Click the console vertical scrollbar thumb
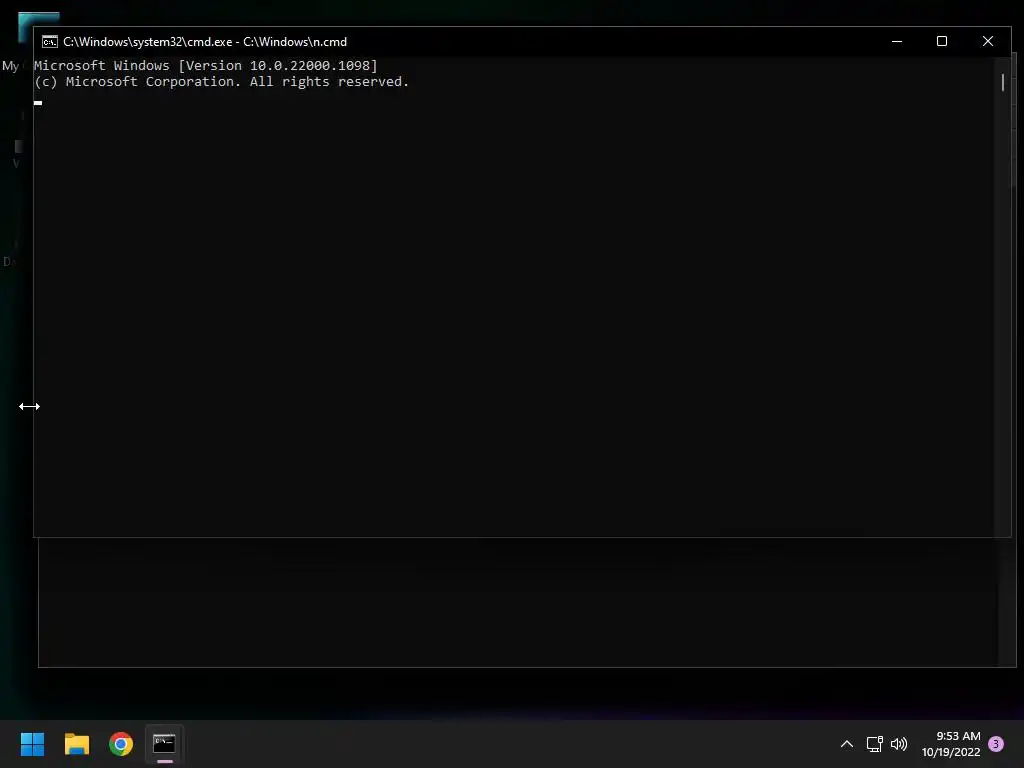 1002,82
